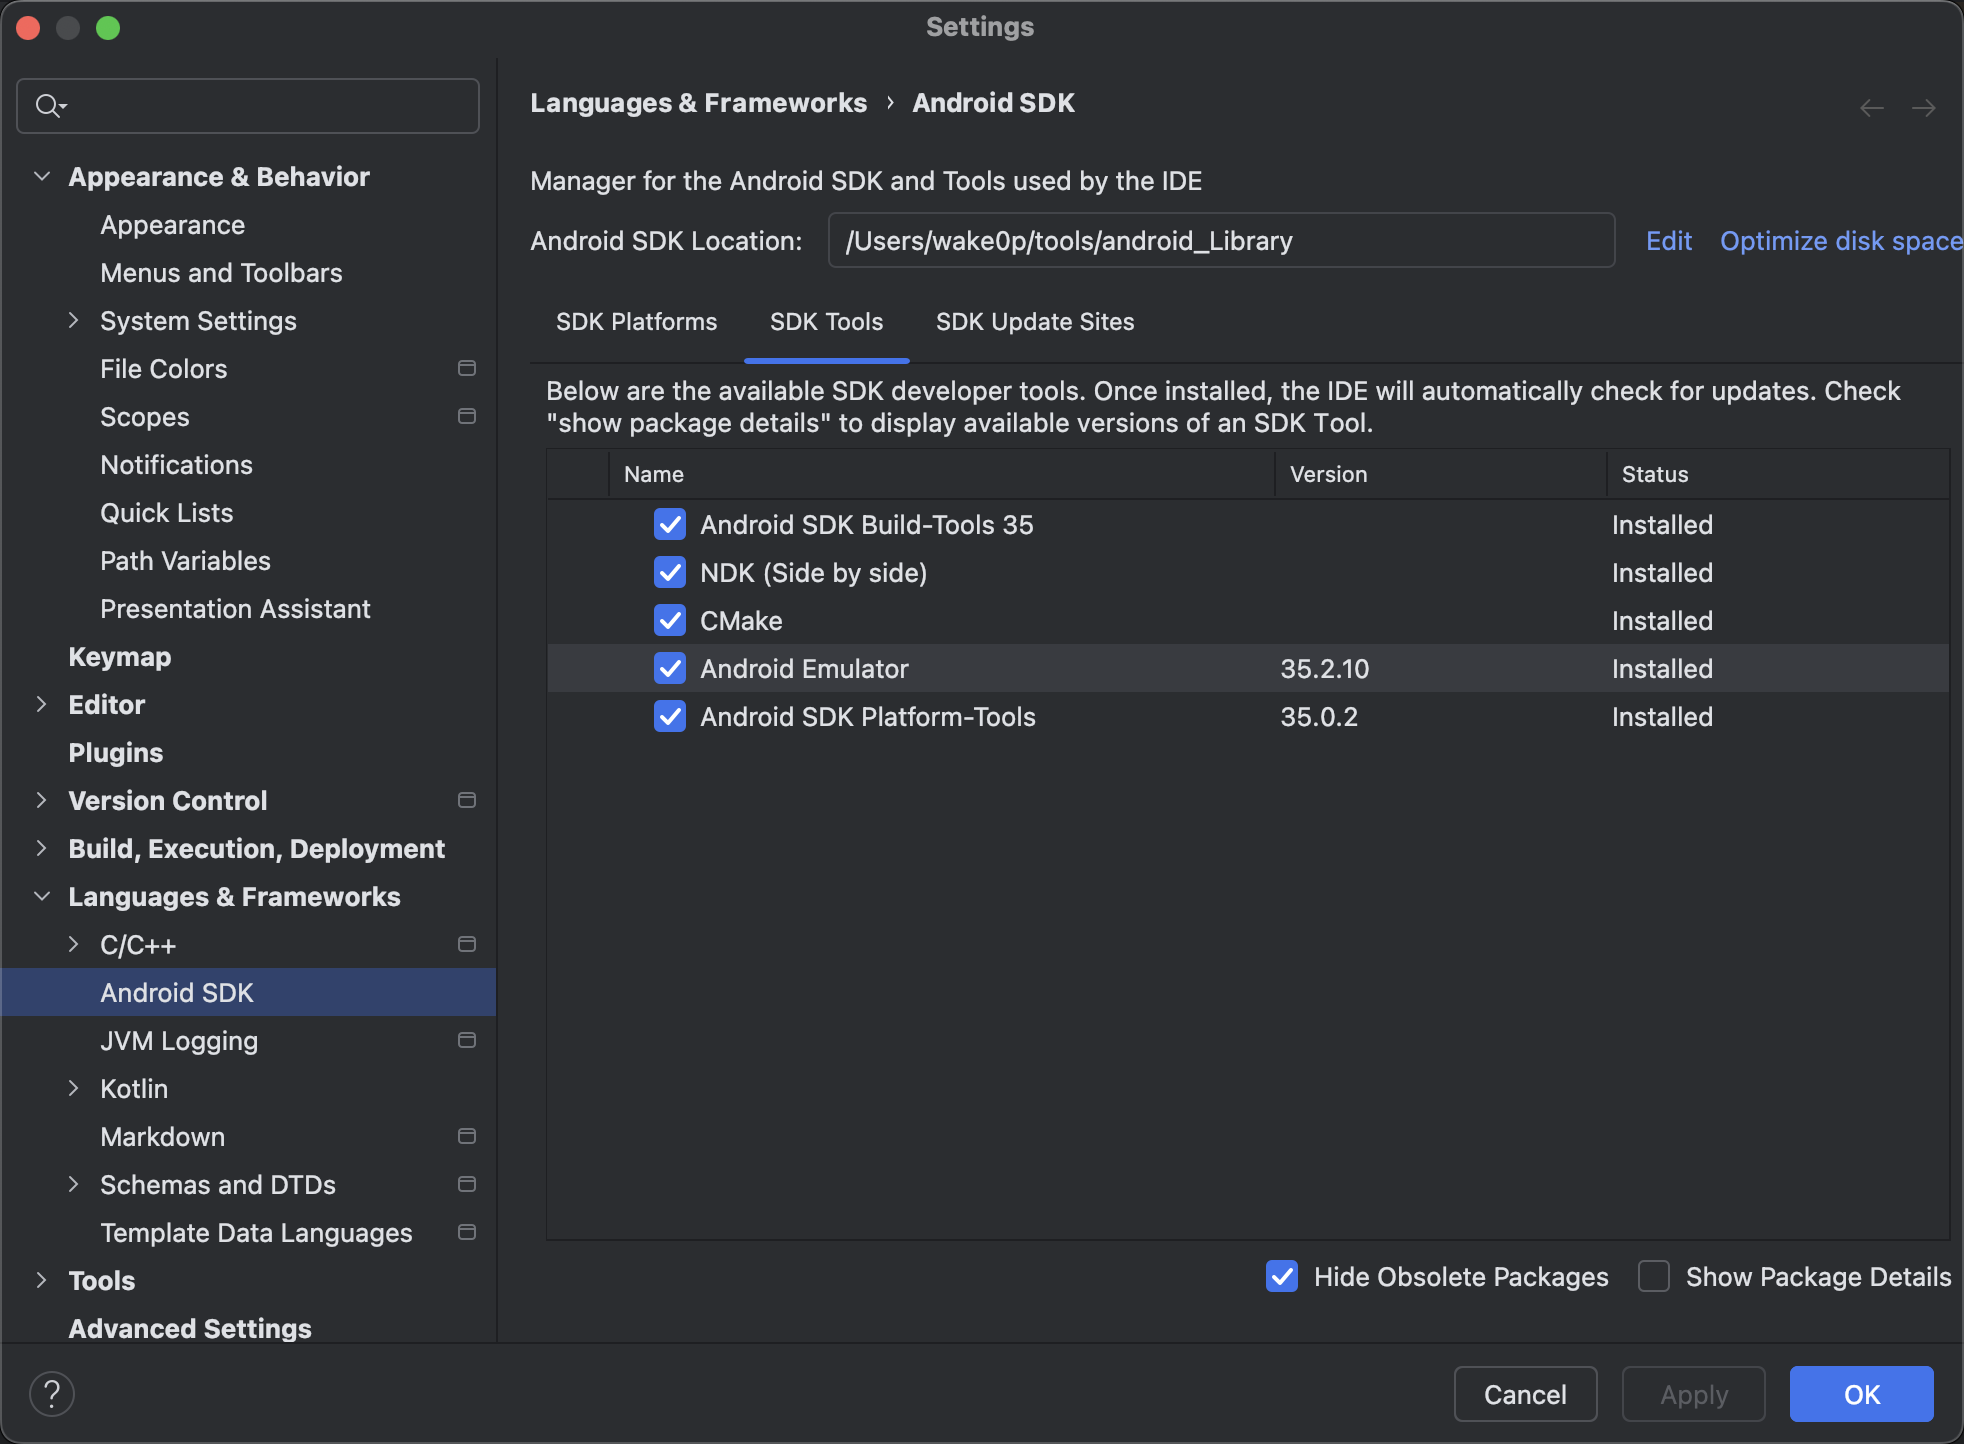Open help with the question mark icon

52,1394
